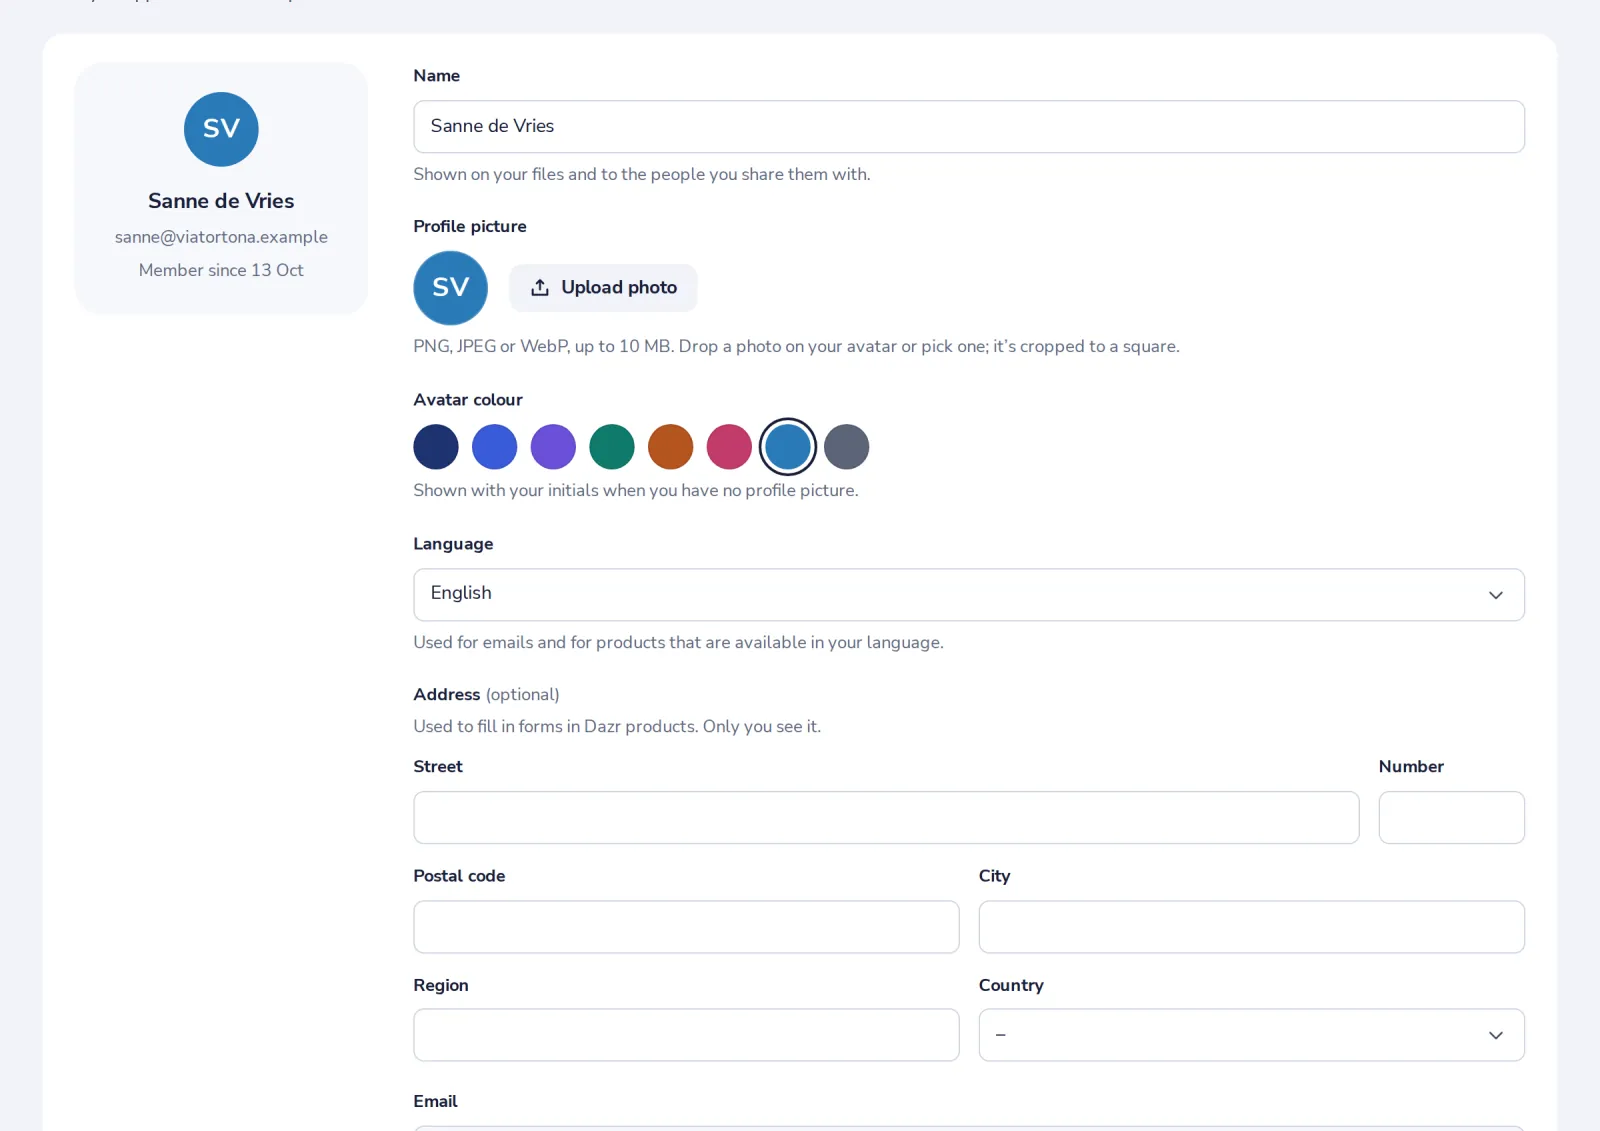Screen dimensions: 1600x1131
Task: Click the selected light blue avatar colour
Action: (x=788, y=447)
